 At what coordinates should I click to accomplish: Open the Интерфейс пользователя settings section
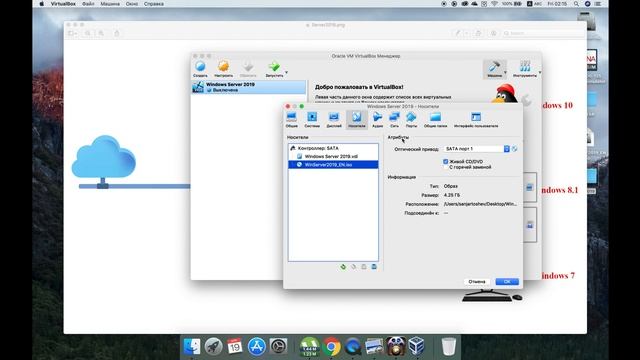tap(476, 120)
